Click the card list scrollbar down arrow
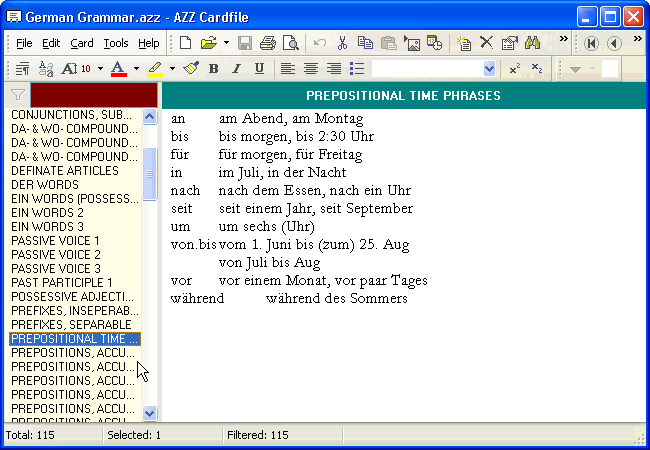The width and height of the screenshot is (650, 450). (150, 412)
